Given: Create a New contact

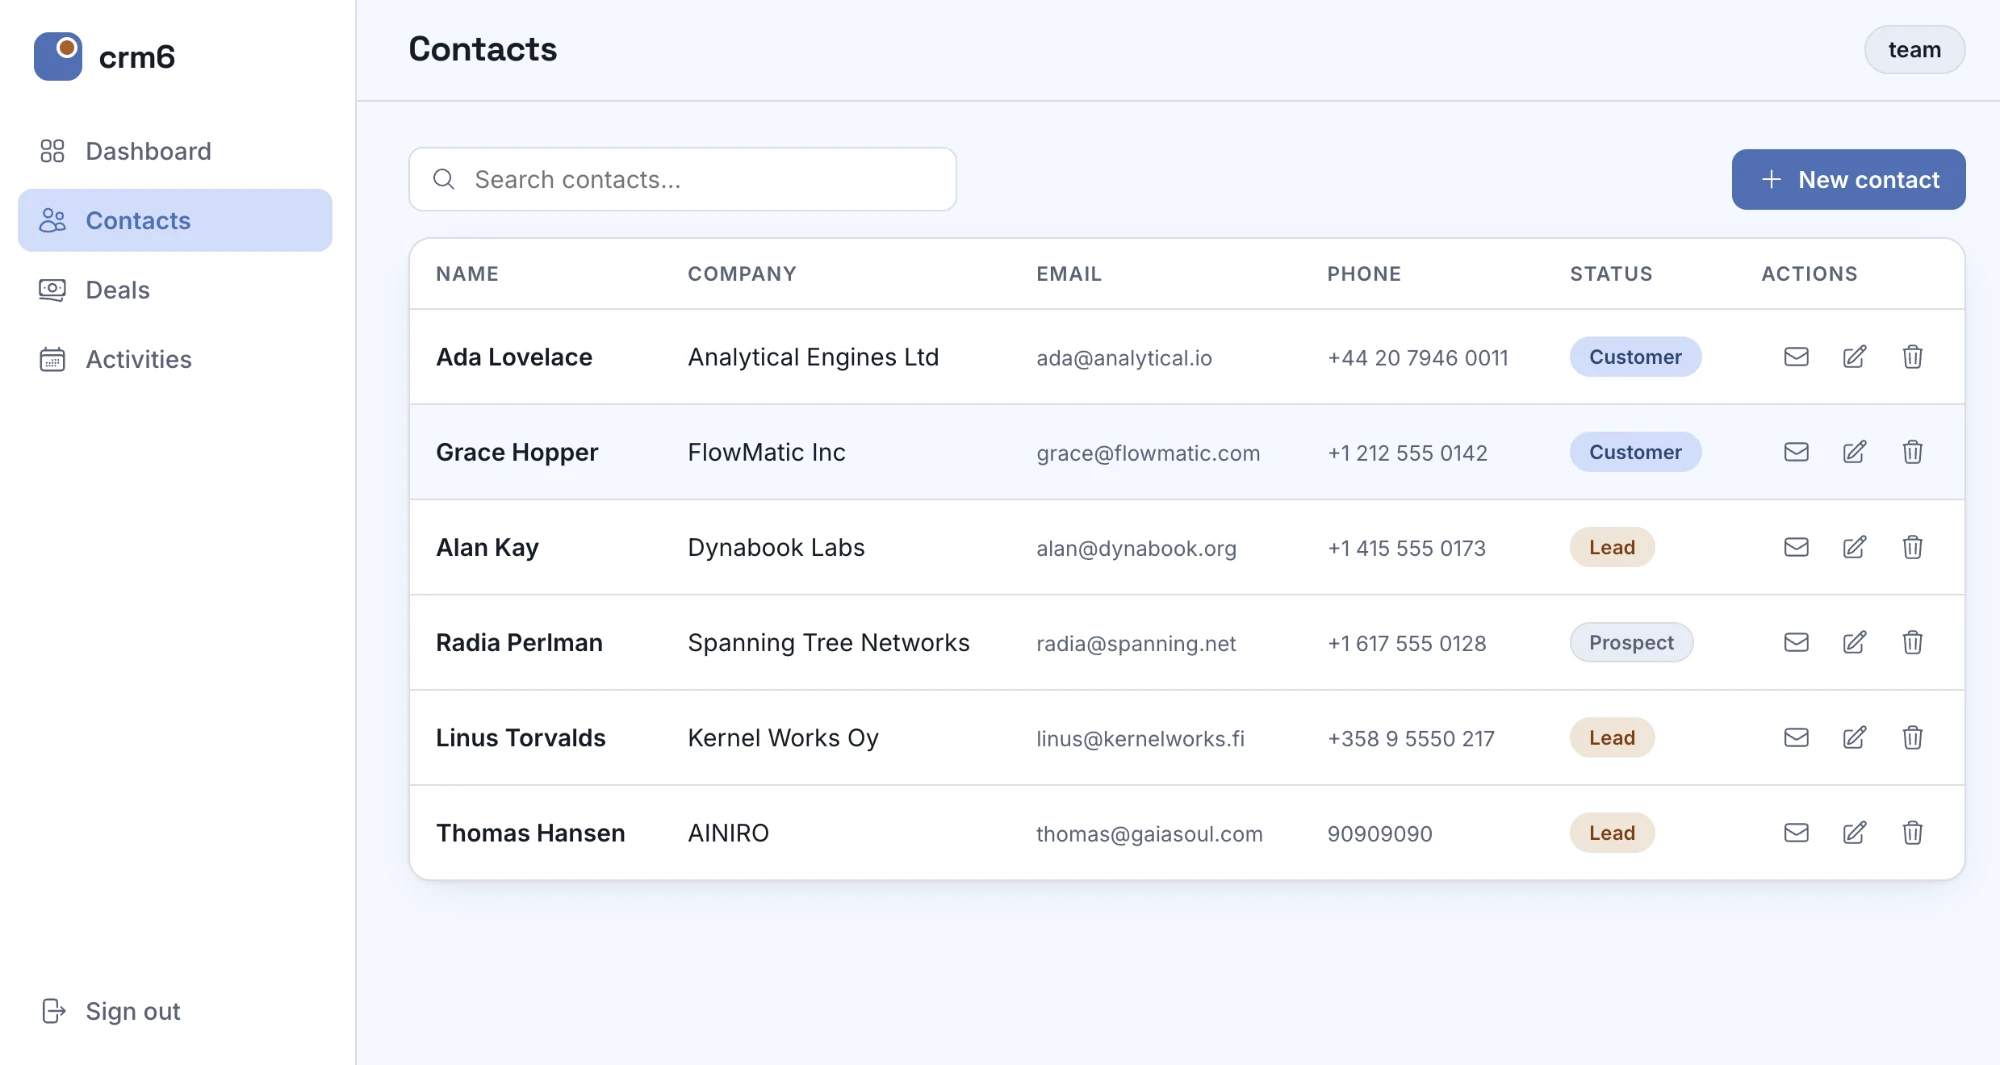Looking at the screenshot, I should click(x=1848, y=179).
